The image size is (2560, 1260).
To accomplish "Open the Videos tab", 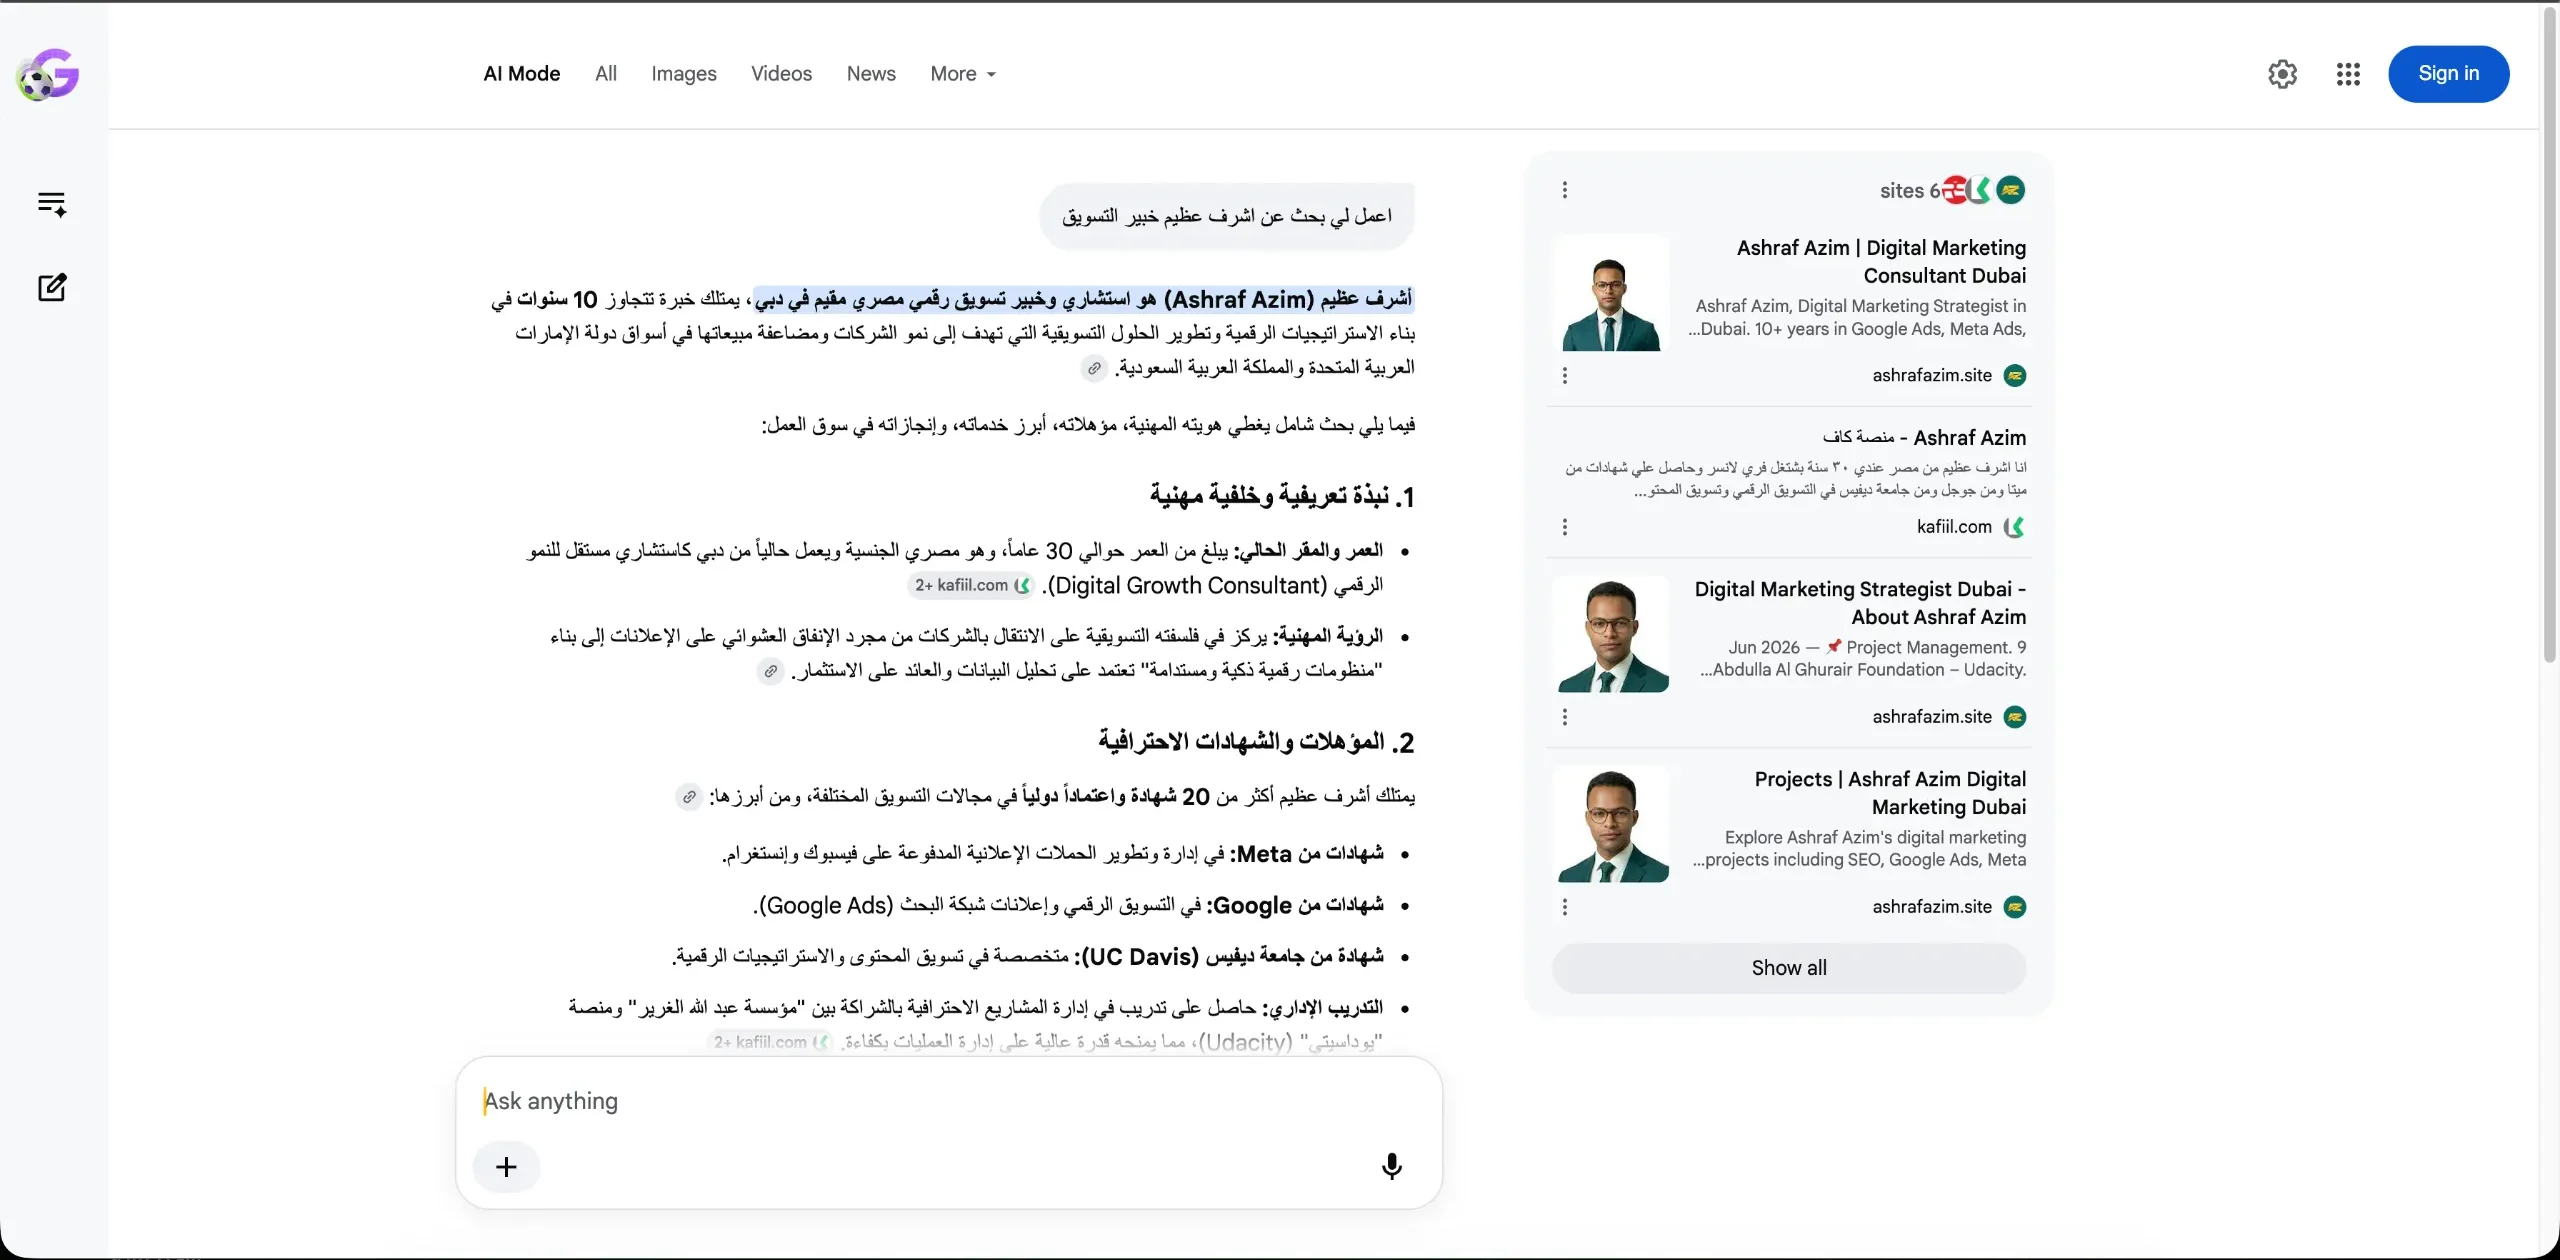I will pyautogui.click(x=781, y=74).
